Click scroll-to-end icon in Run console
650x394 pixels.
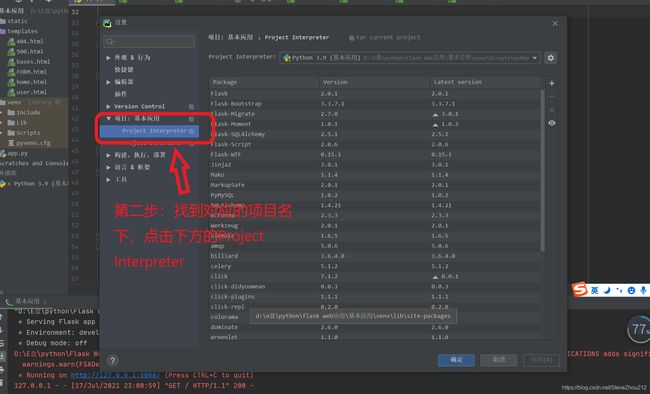(x=2, y=355)
